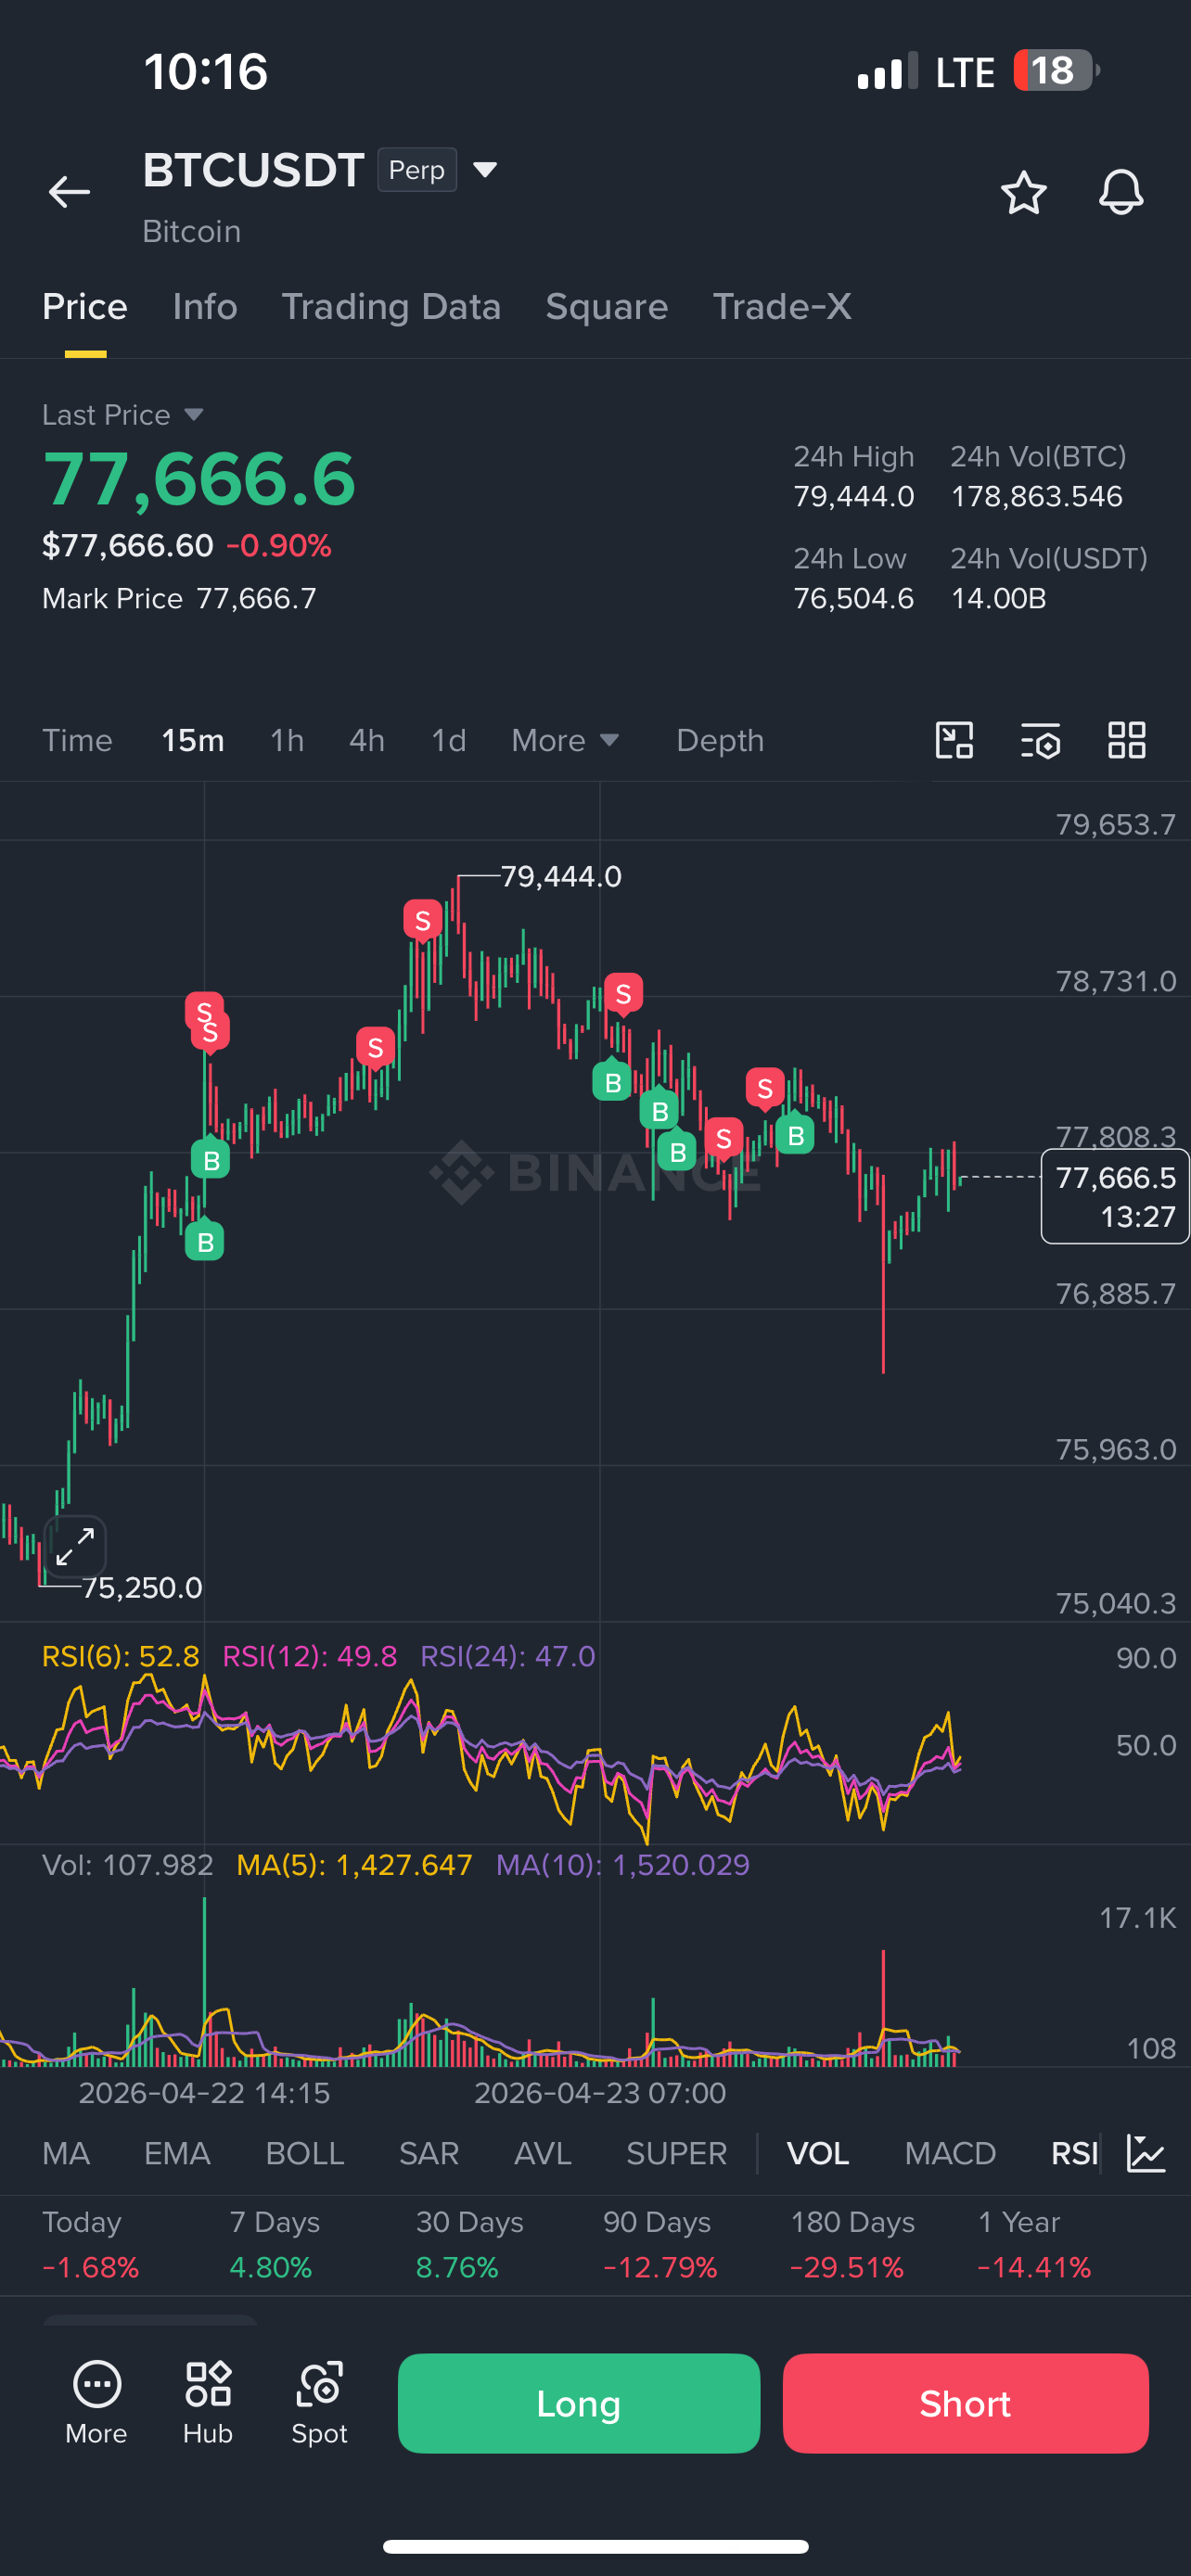Switch to the Info tab

pyautogui.click(x=205, y=307)
